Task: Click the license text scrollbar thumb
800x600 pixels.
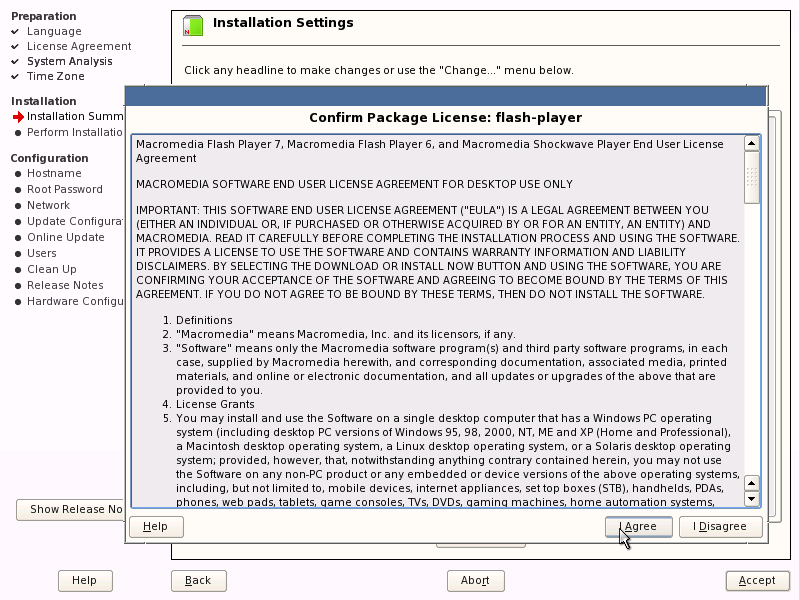Action: [x=752, y=178]
